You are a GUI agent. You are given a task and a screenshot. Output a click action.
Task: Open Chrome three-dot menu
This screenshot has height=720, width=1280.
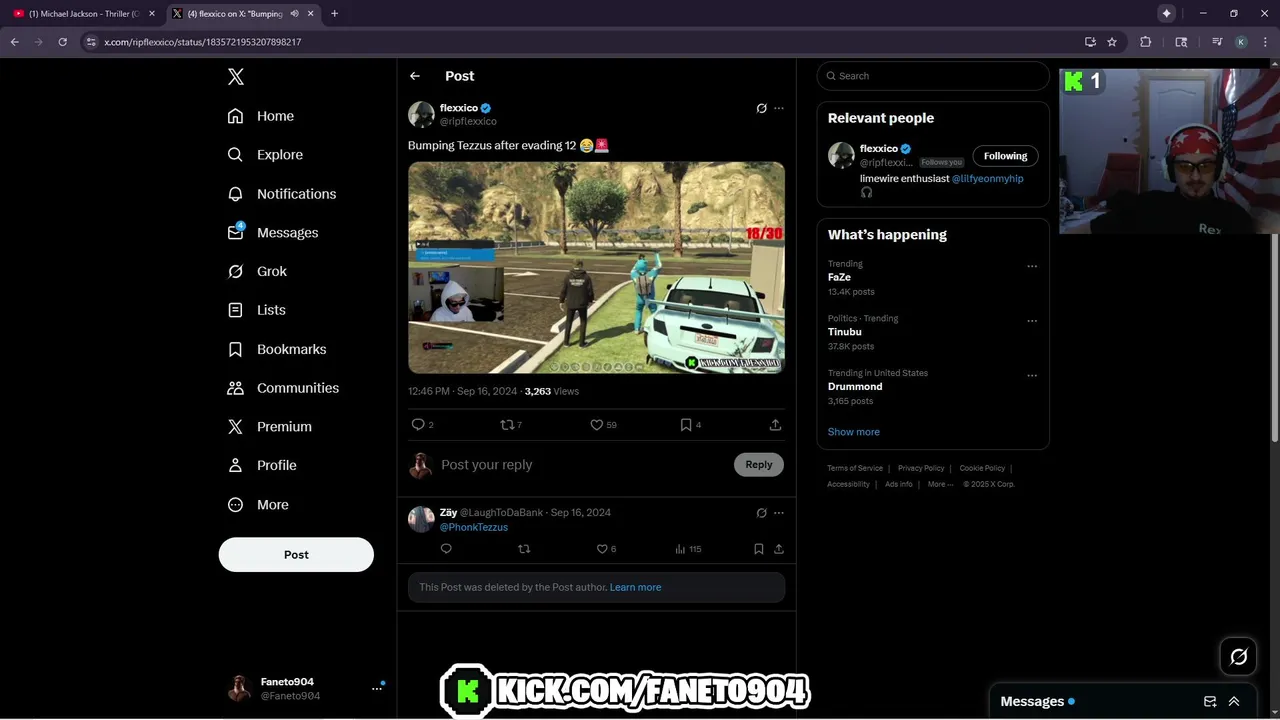(1265, 42)
